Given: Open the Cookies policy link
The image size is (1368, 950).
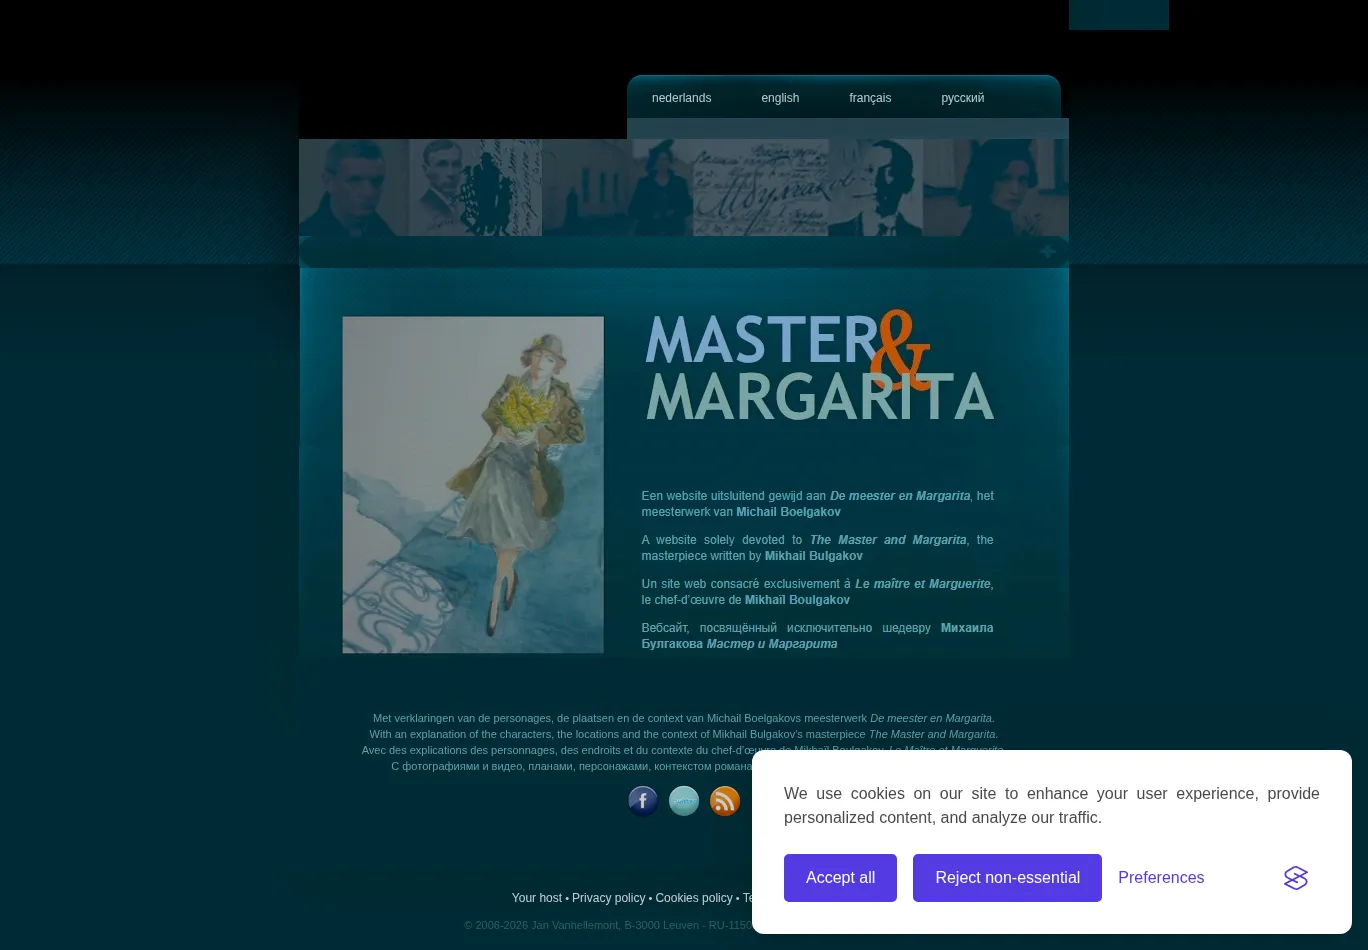Looking at the screenshot, I should pyautogui.click(x=693, y=898).
